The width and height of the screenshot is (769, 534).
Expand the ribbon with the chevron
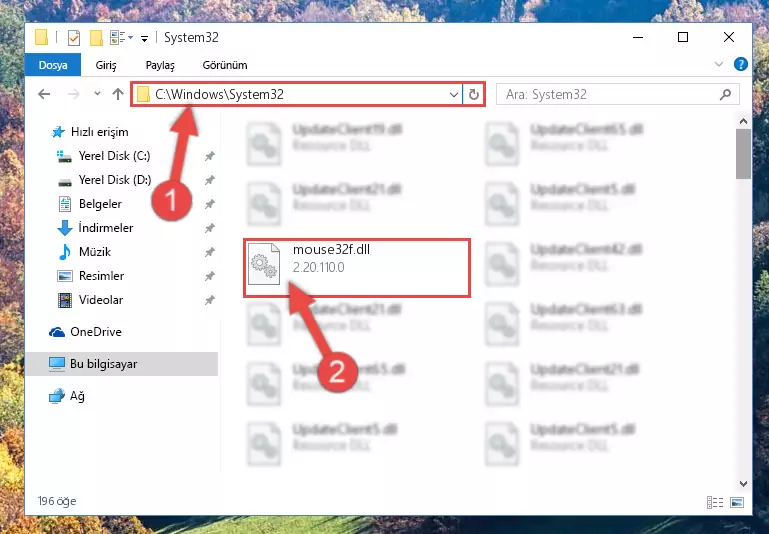click(x=719, y=64)
